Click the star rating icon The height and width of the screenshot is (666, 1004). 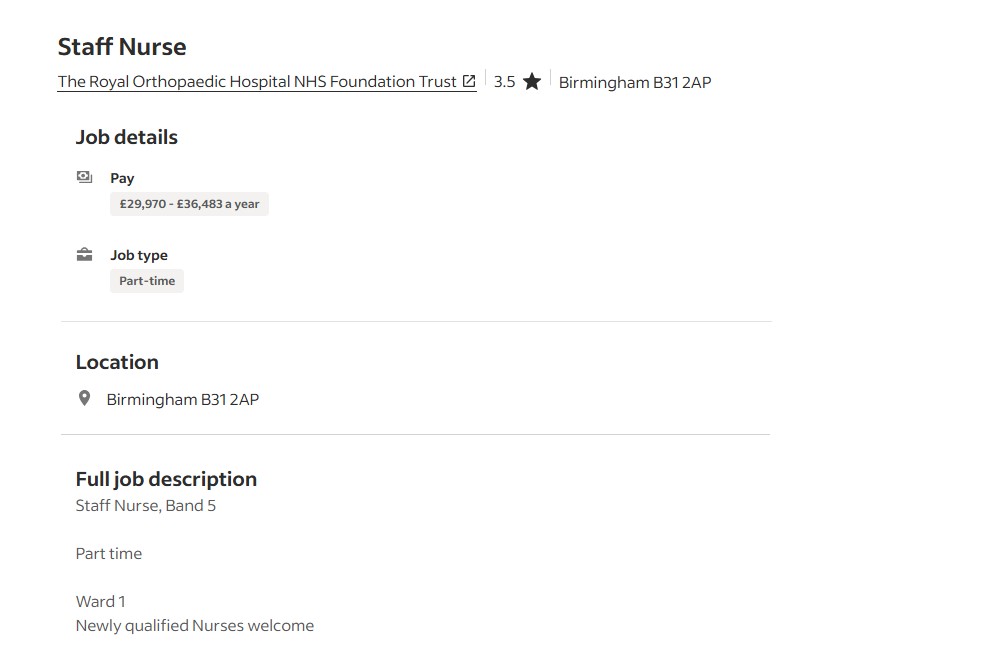click(x=532, y=82)
